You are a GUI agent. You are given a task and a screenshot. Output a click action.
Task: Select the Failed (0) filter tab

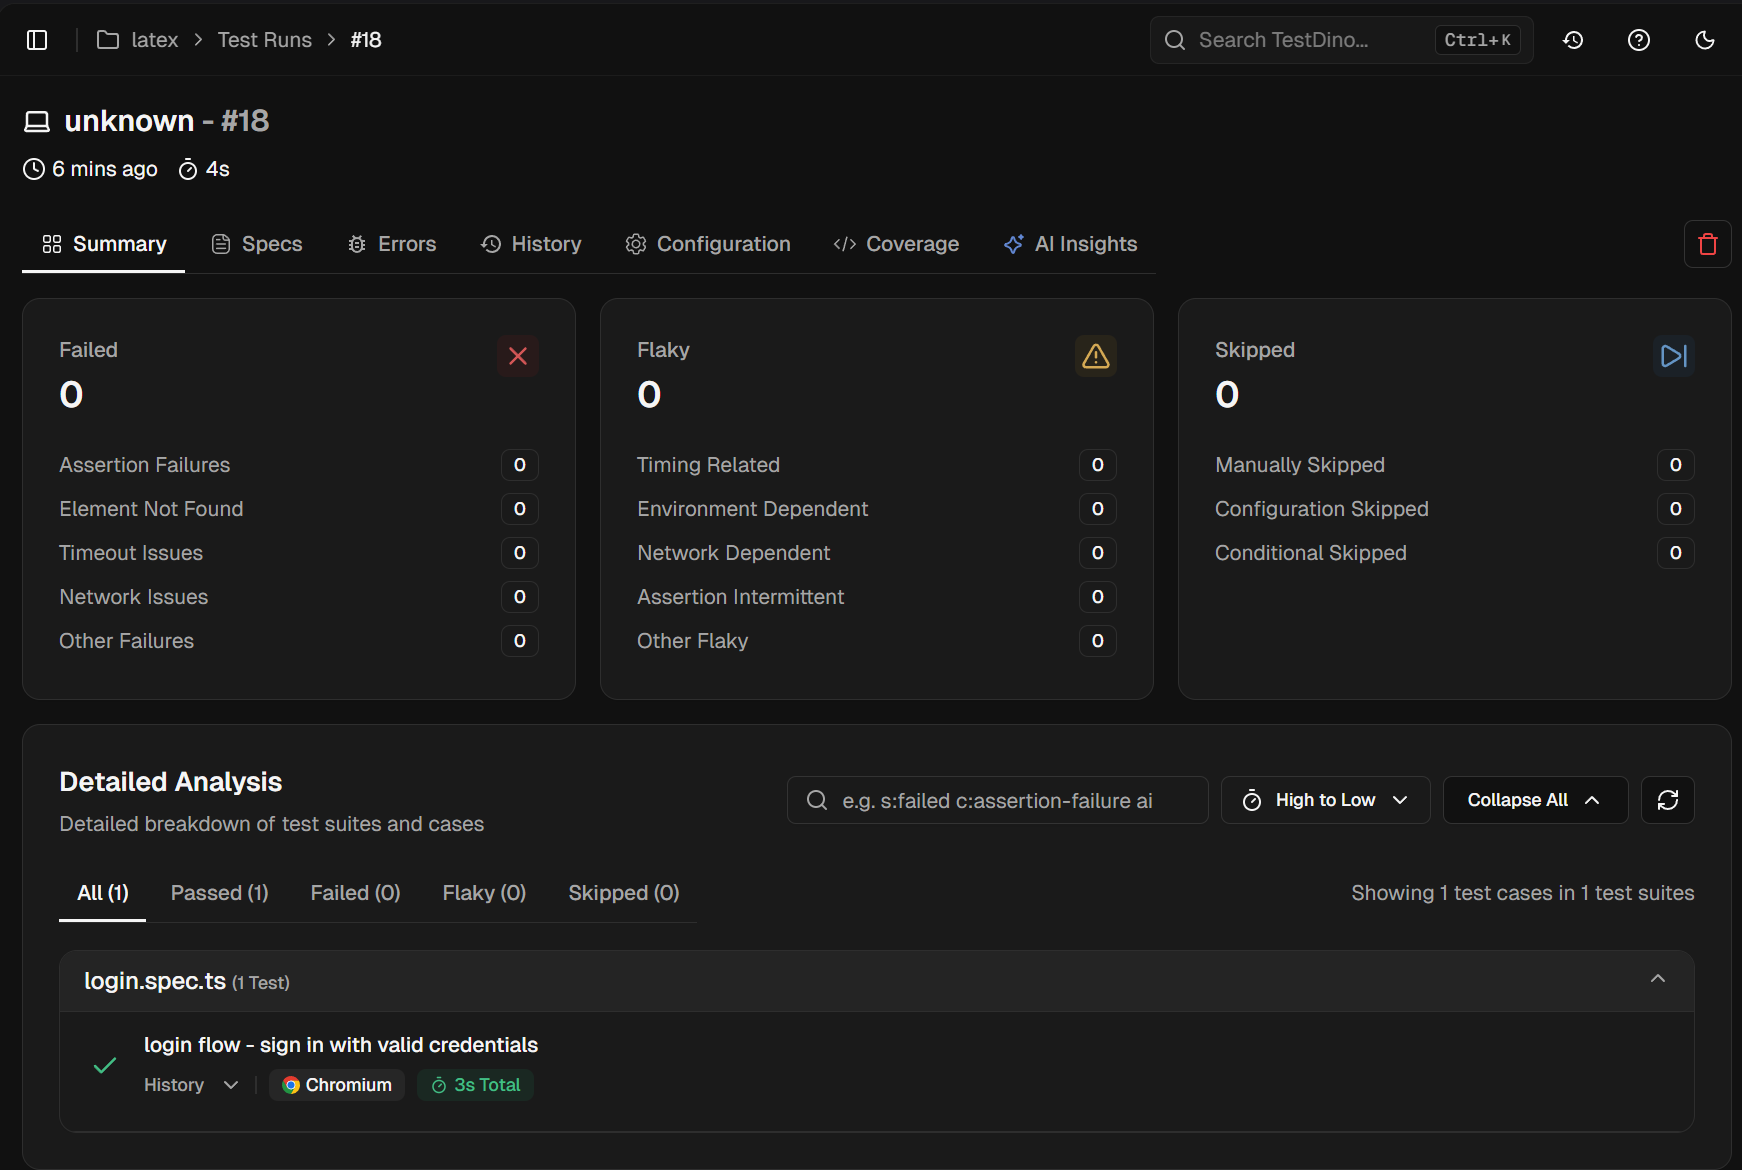pyautogui.click(x=355, y=893)
